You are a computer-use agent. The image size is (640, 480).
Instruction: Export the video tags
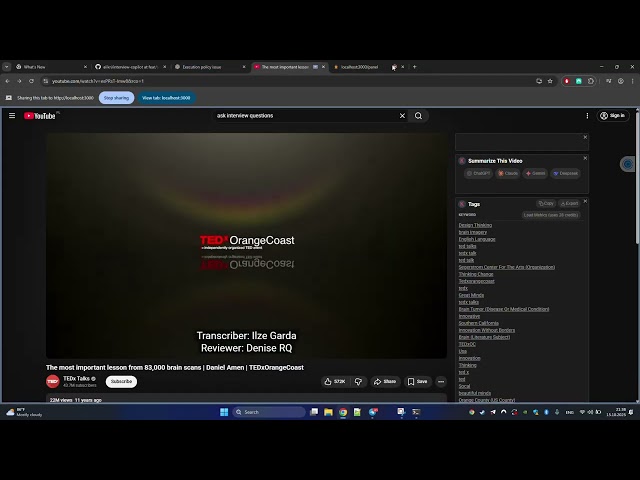click(569, 203)
